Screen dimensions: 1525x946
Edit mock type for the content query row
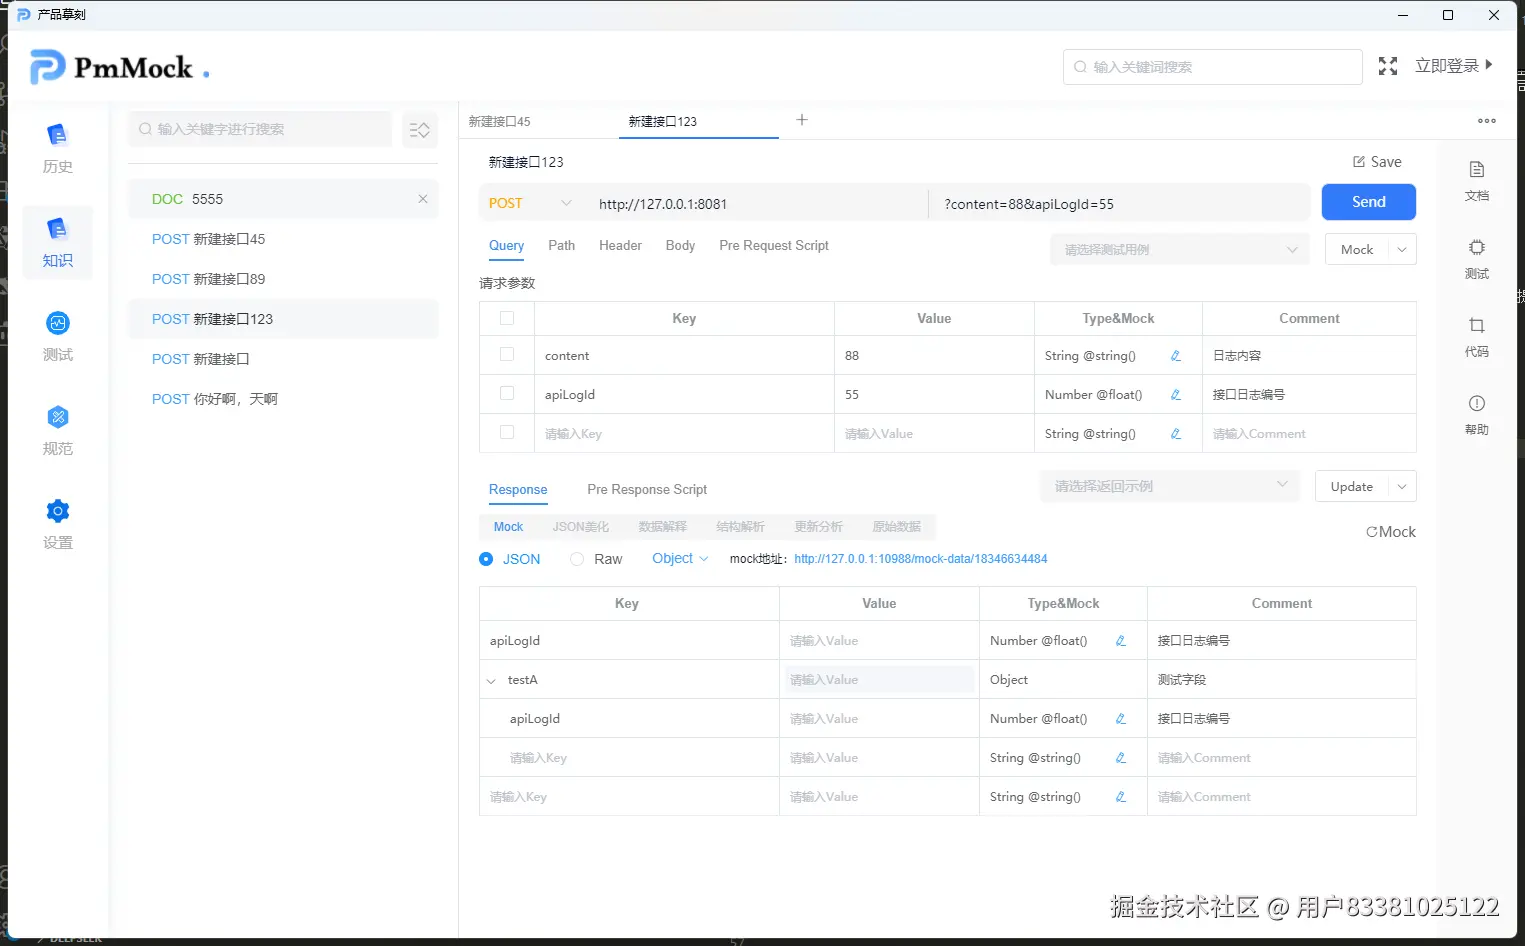click(1176, 356)
